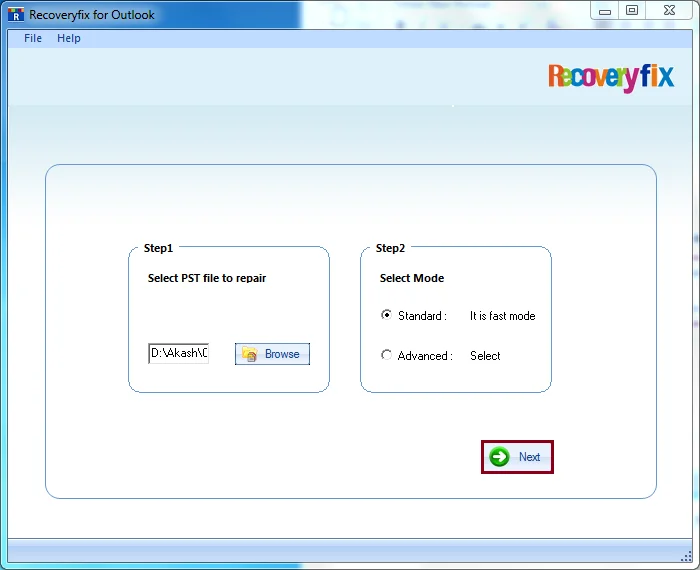Open the File menu
700x570 pixels.
tap(33, 38)
